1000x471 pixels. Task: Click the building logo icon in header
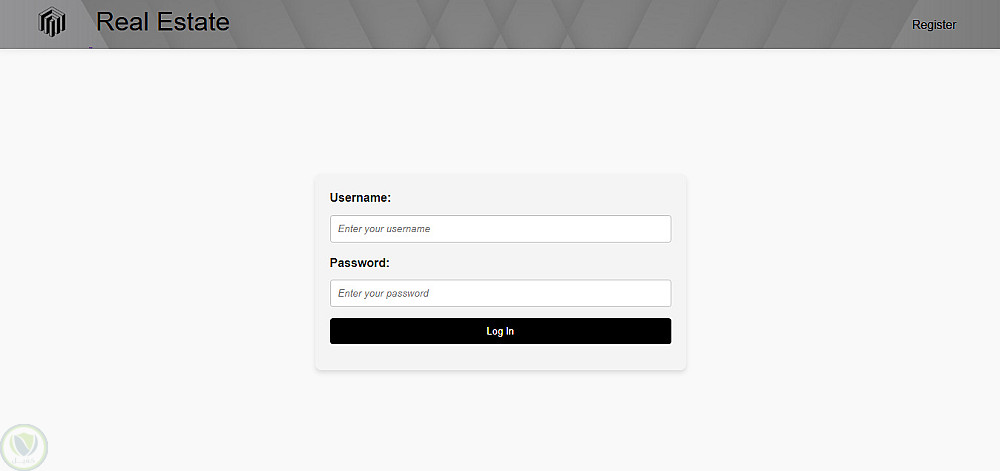click(52, 23)
